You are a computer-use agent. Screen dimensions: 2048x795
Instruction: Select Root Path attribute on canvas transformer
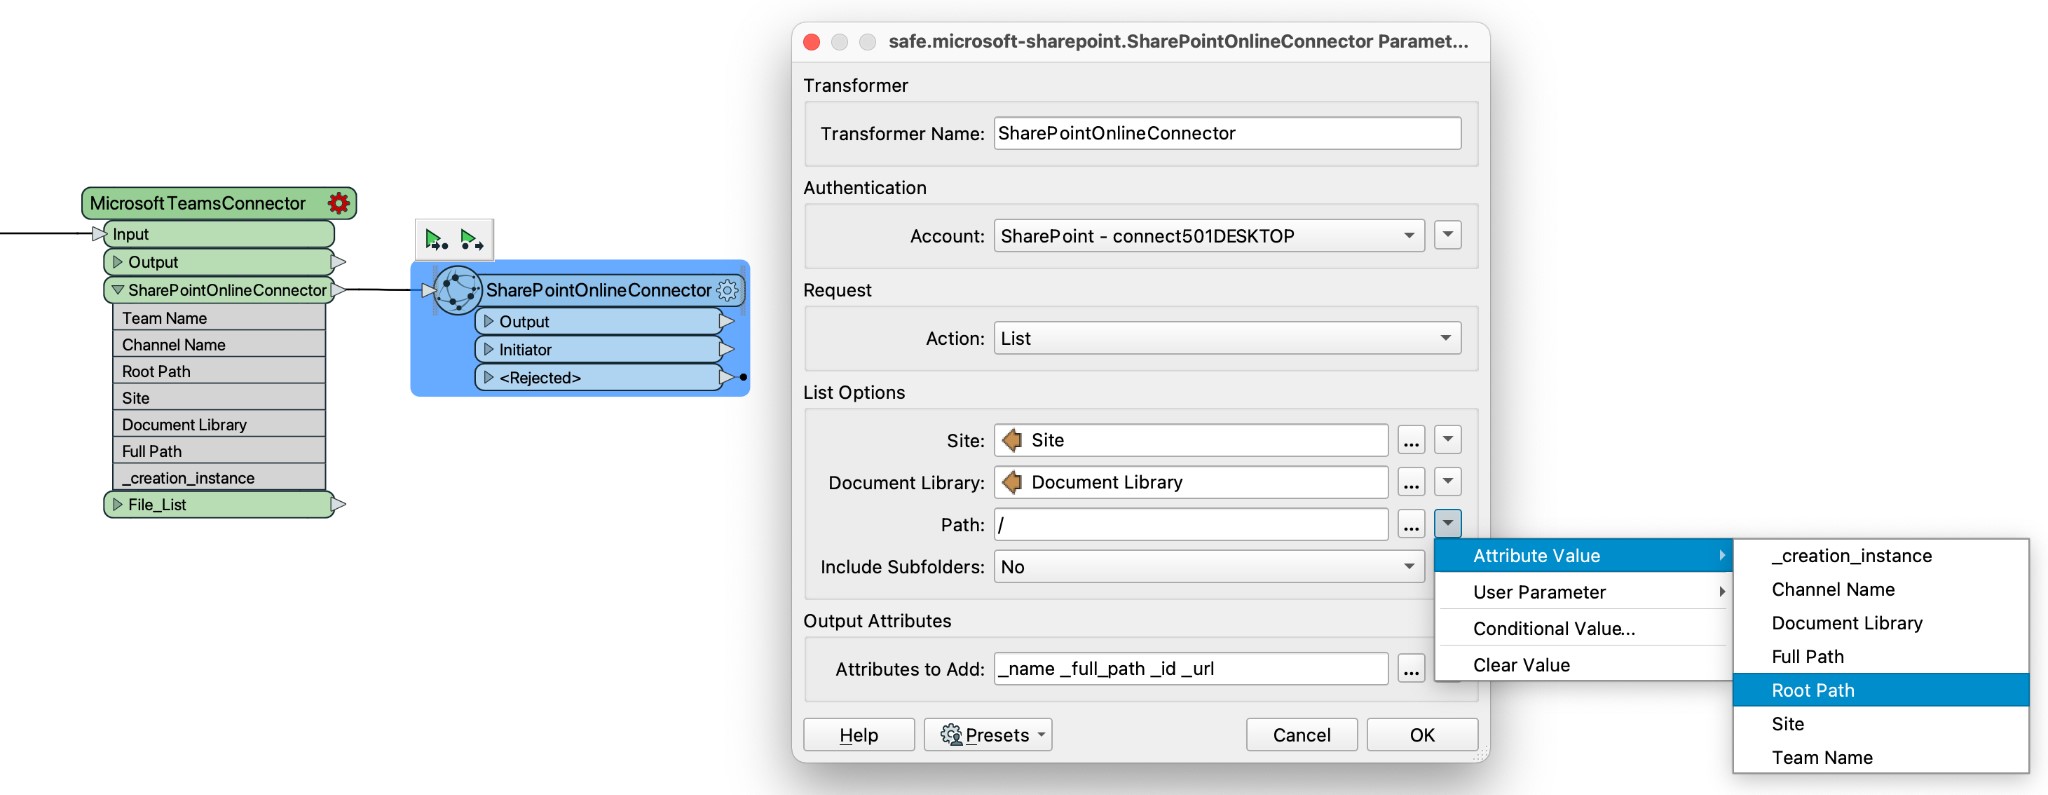(219, 371)
